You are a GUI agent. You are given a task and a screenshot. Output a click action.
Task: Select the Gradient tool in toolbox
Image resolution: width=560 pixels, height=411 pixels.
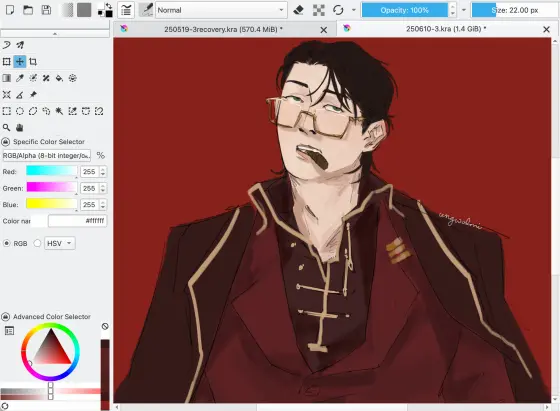point(6,78)
